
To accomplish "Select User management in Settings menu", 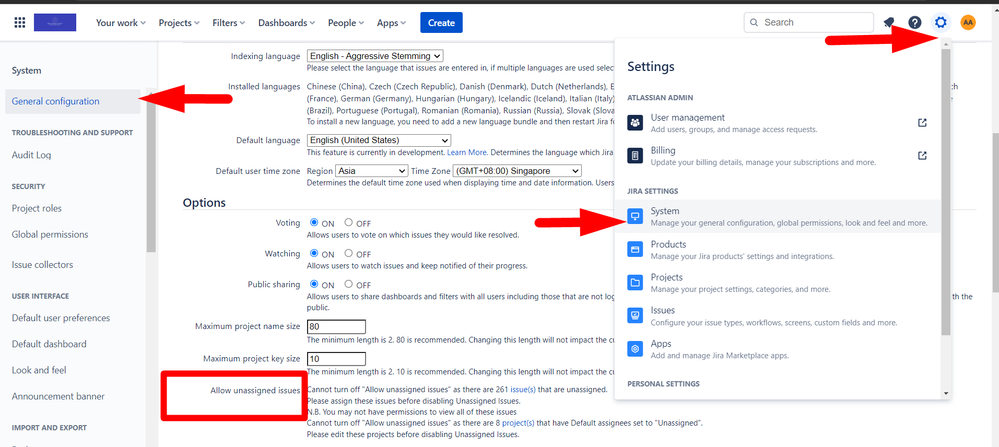I will 777,123.
